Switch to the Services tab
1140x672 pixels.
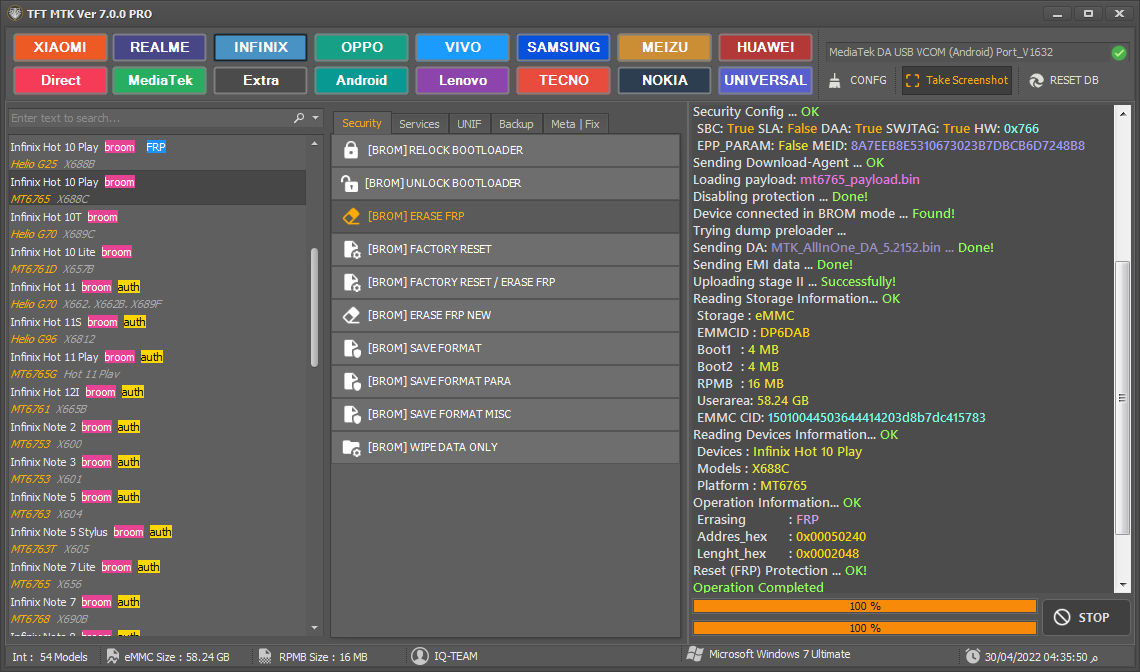[x=420, y=124]
